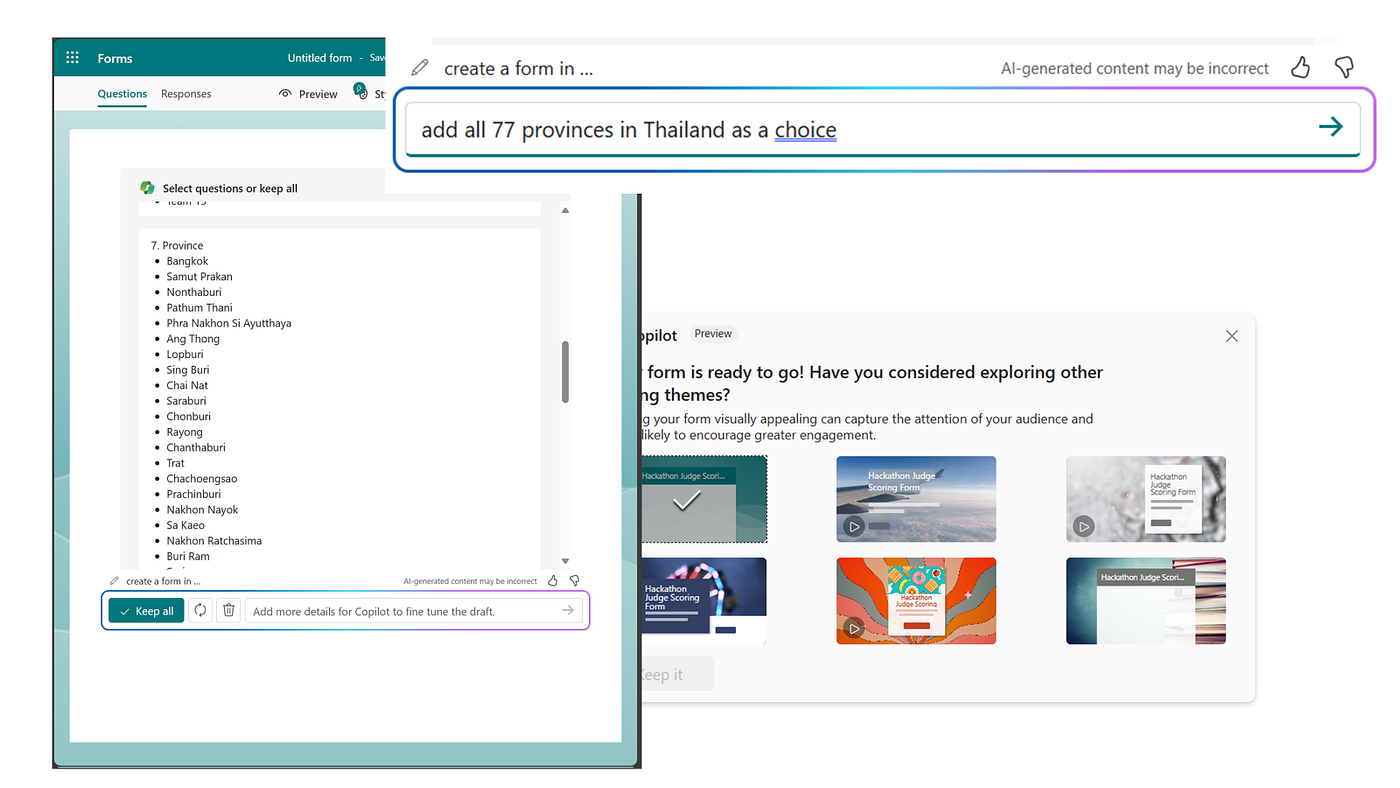The width and height of the screenshot is (1400, 788).
Task: Click the pencil edit icon beside prompt text
Action: pyautogui.click(x=418, y=67)
